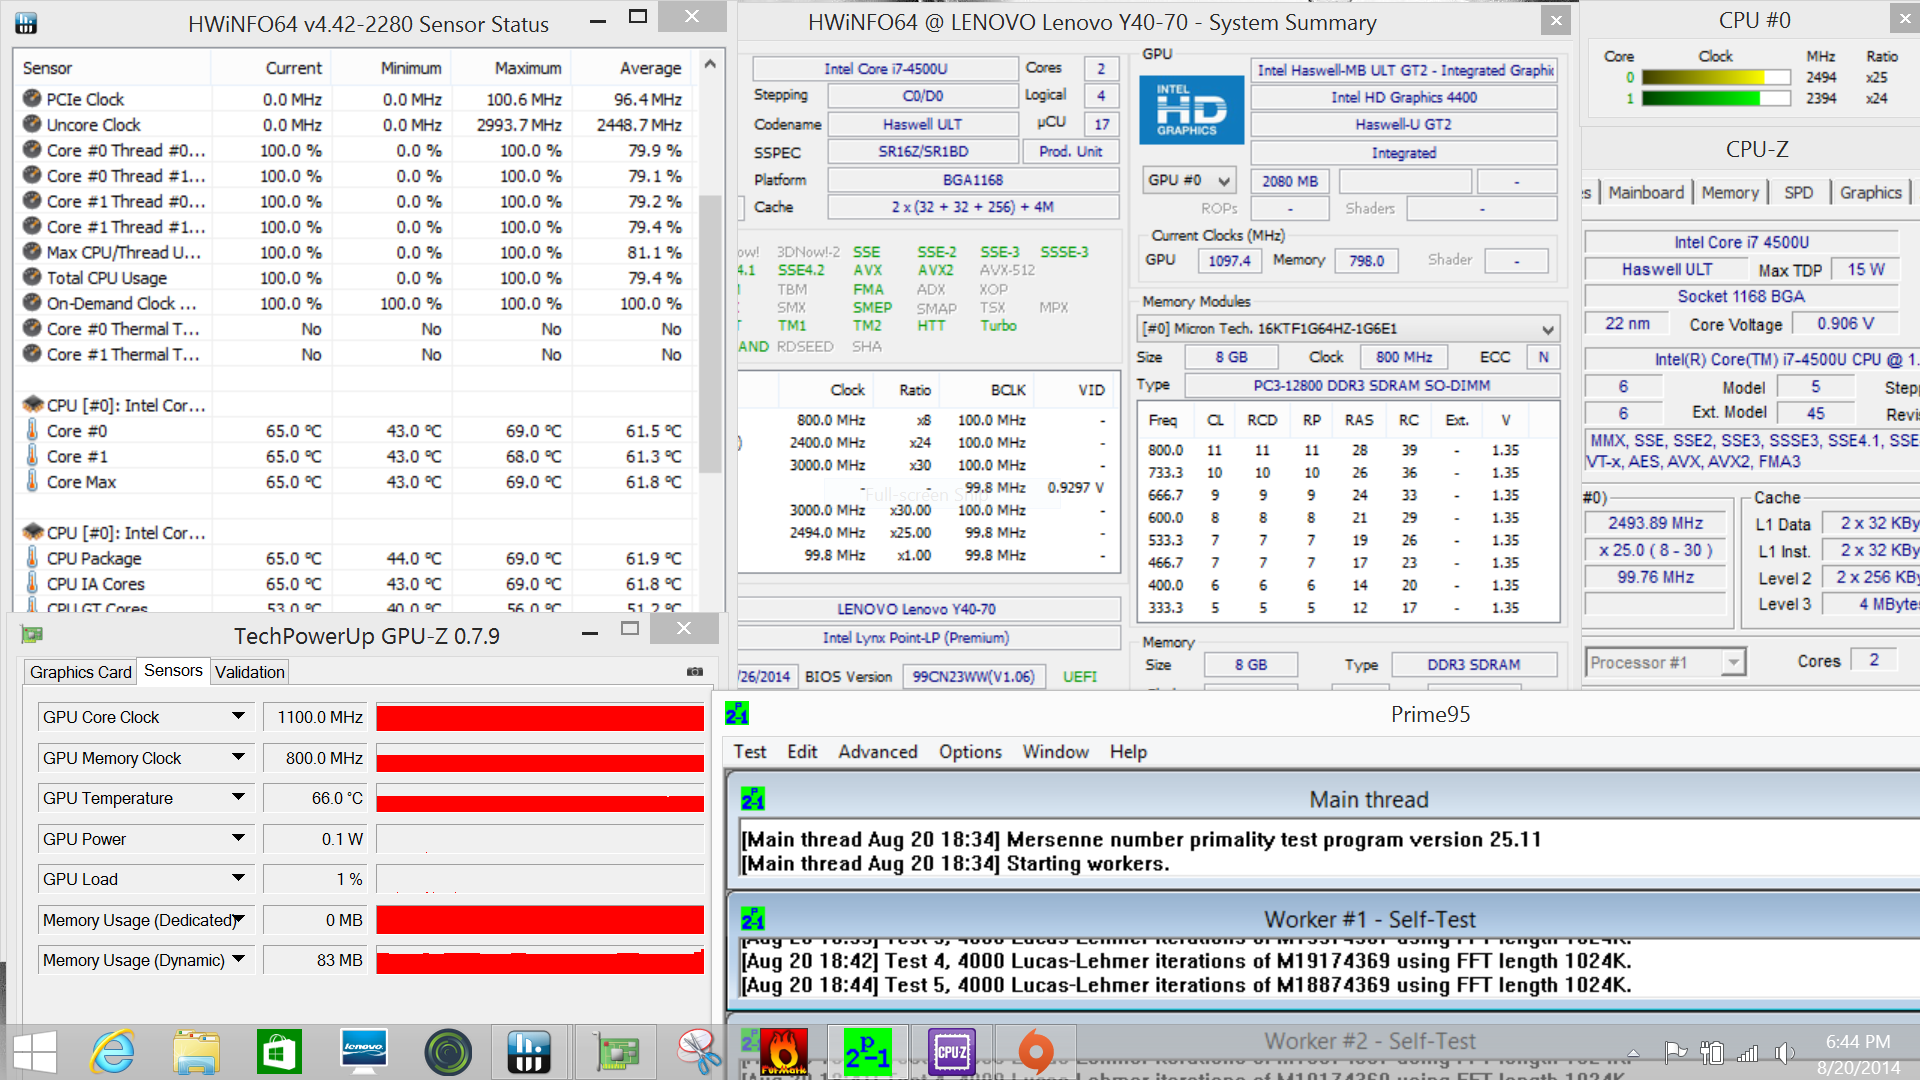Screen dimensions: 1920x1080
Task: Switch to FurMark taskbar icon
Action: coord(784,1052)
